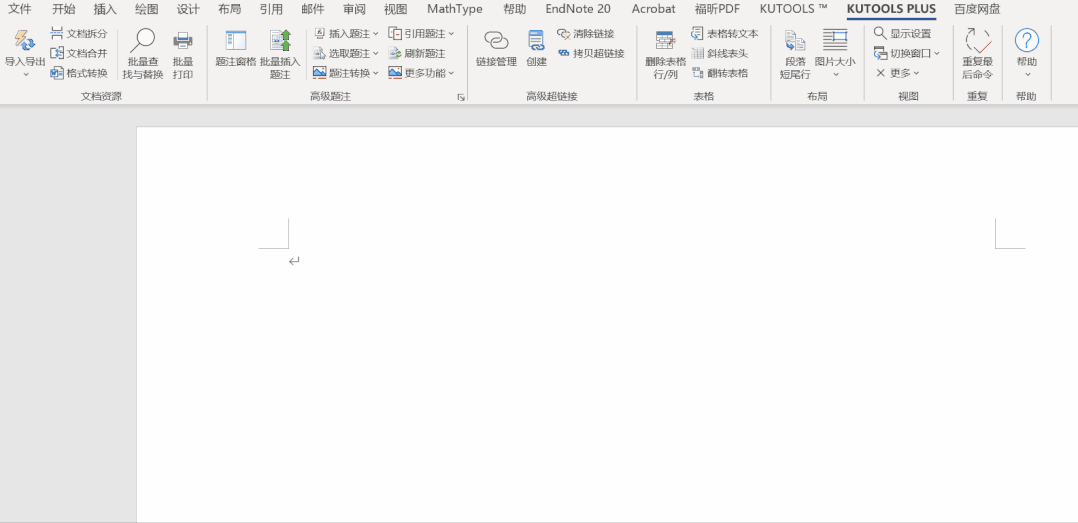The width and height of the screenshot is (1078, 523).
Task: Switch to the 插入 insert tab
Action: point(105,10)
